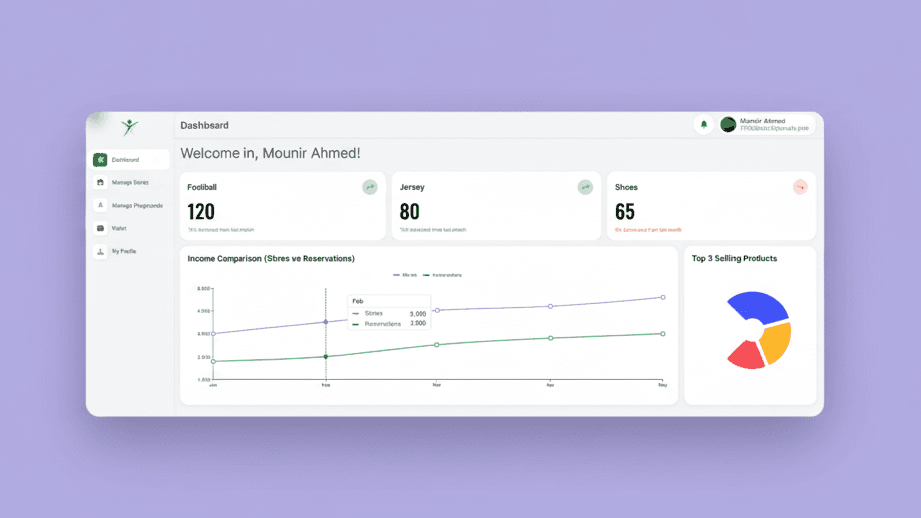Click the green line's Apr data point

point(550,338)
